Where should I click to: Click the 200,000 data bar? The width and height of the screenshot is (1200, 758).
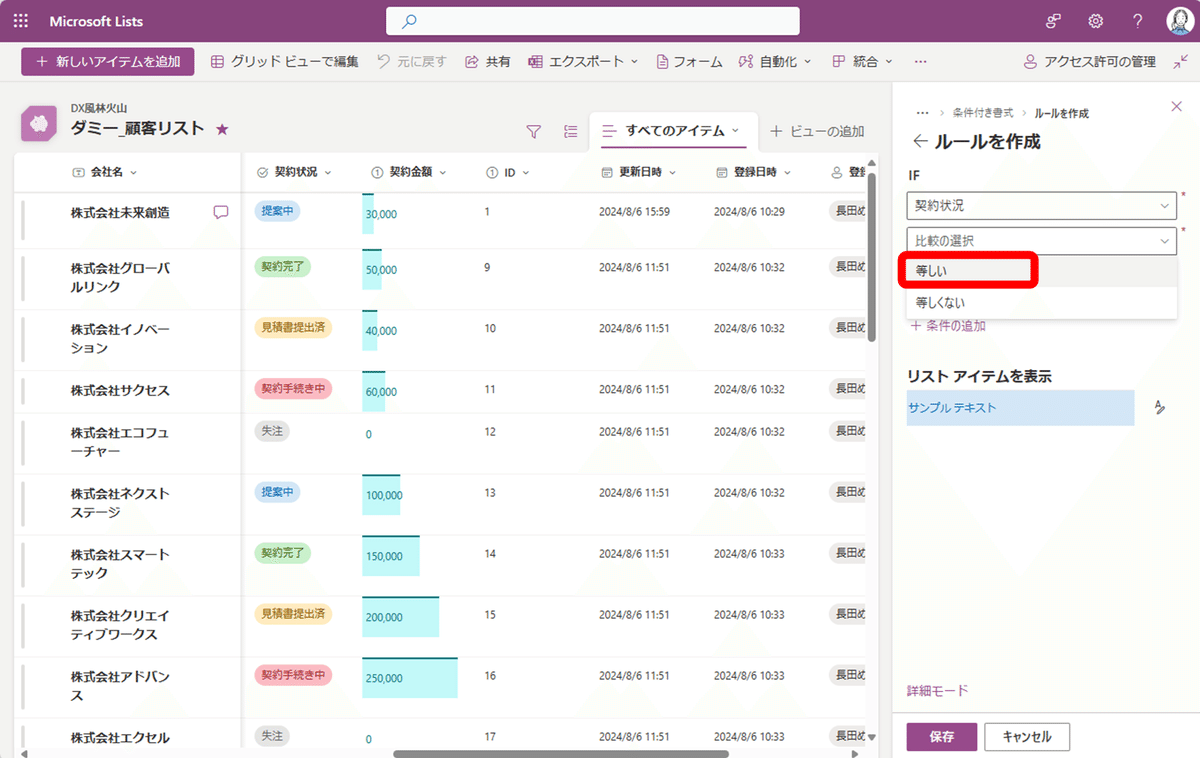[x=400, y=617]
